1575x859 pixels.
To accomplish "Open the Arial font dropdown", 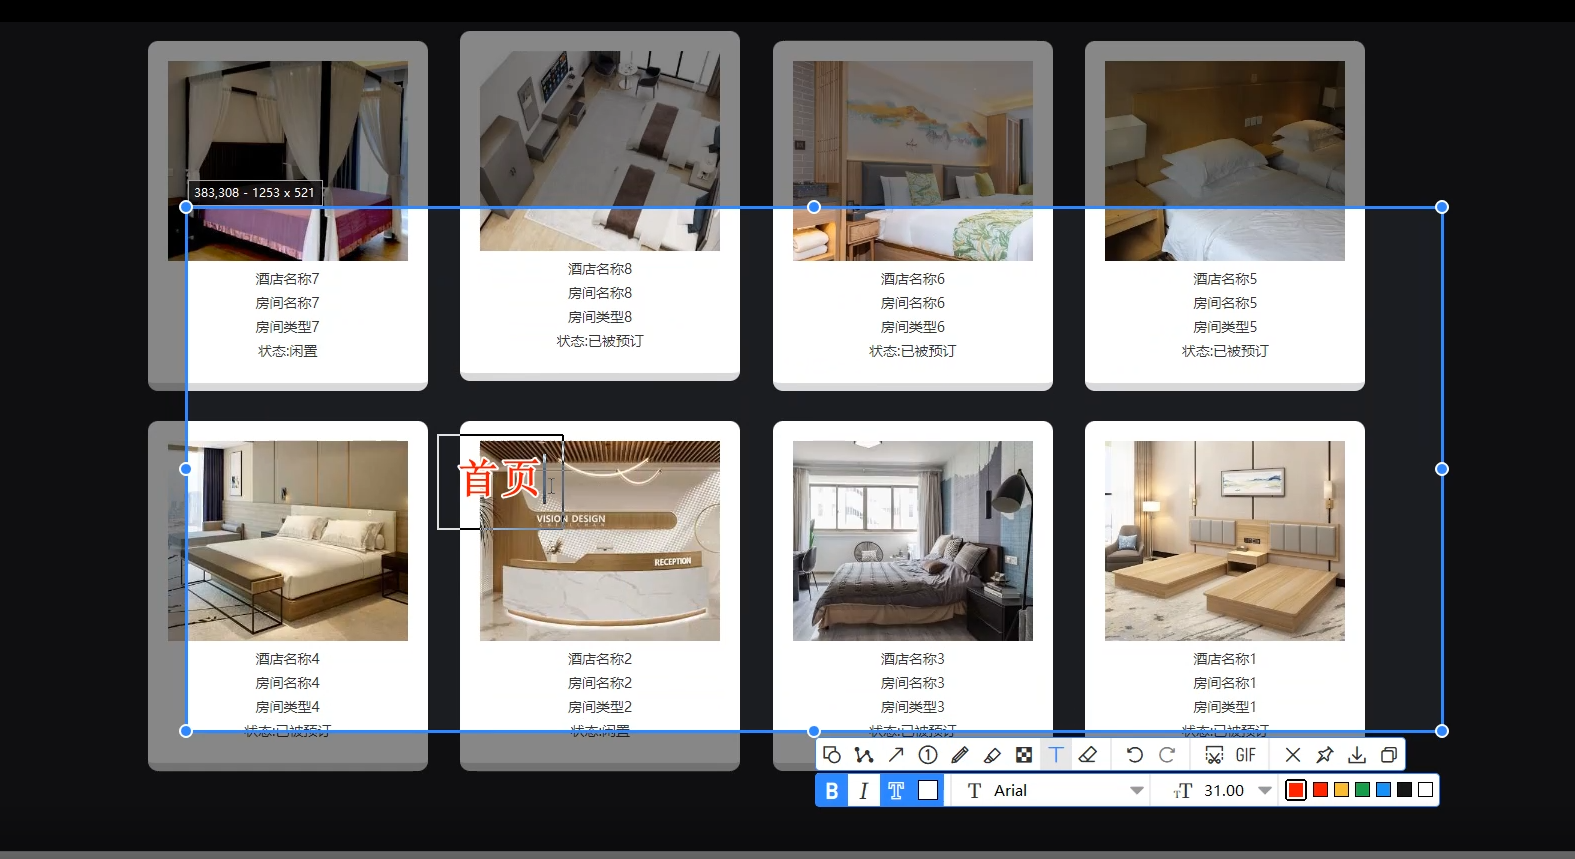I will (1054, 790).
